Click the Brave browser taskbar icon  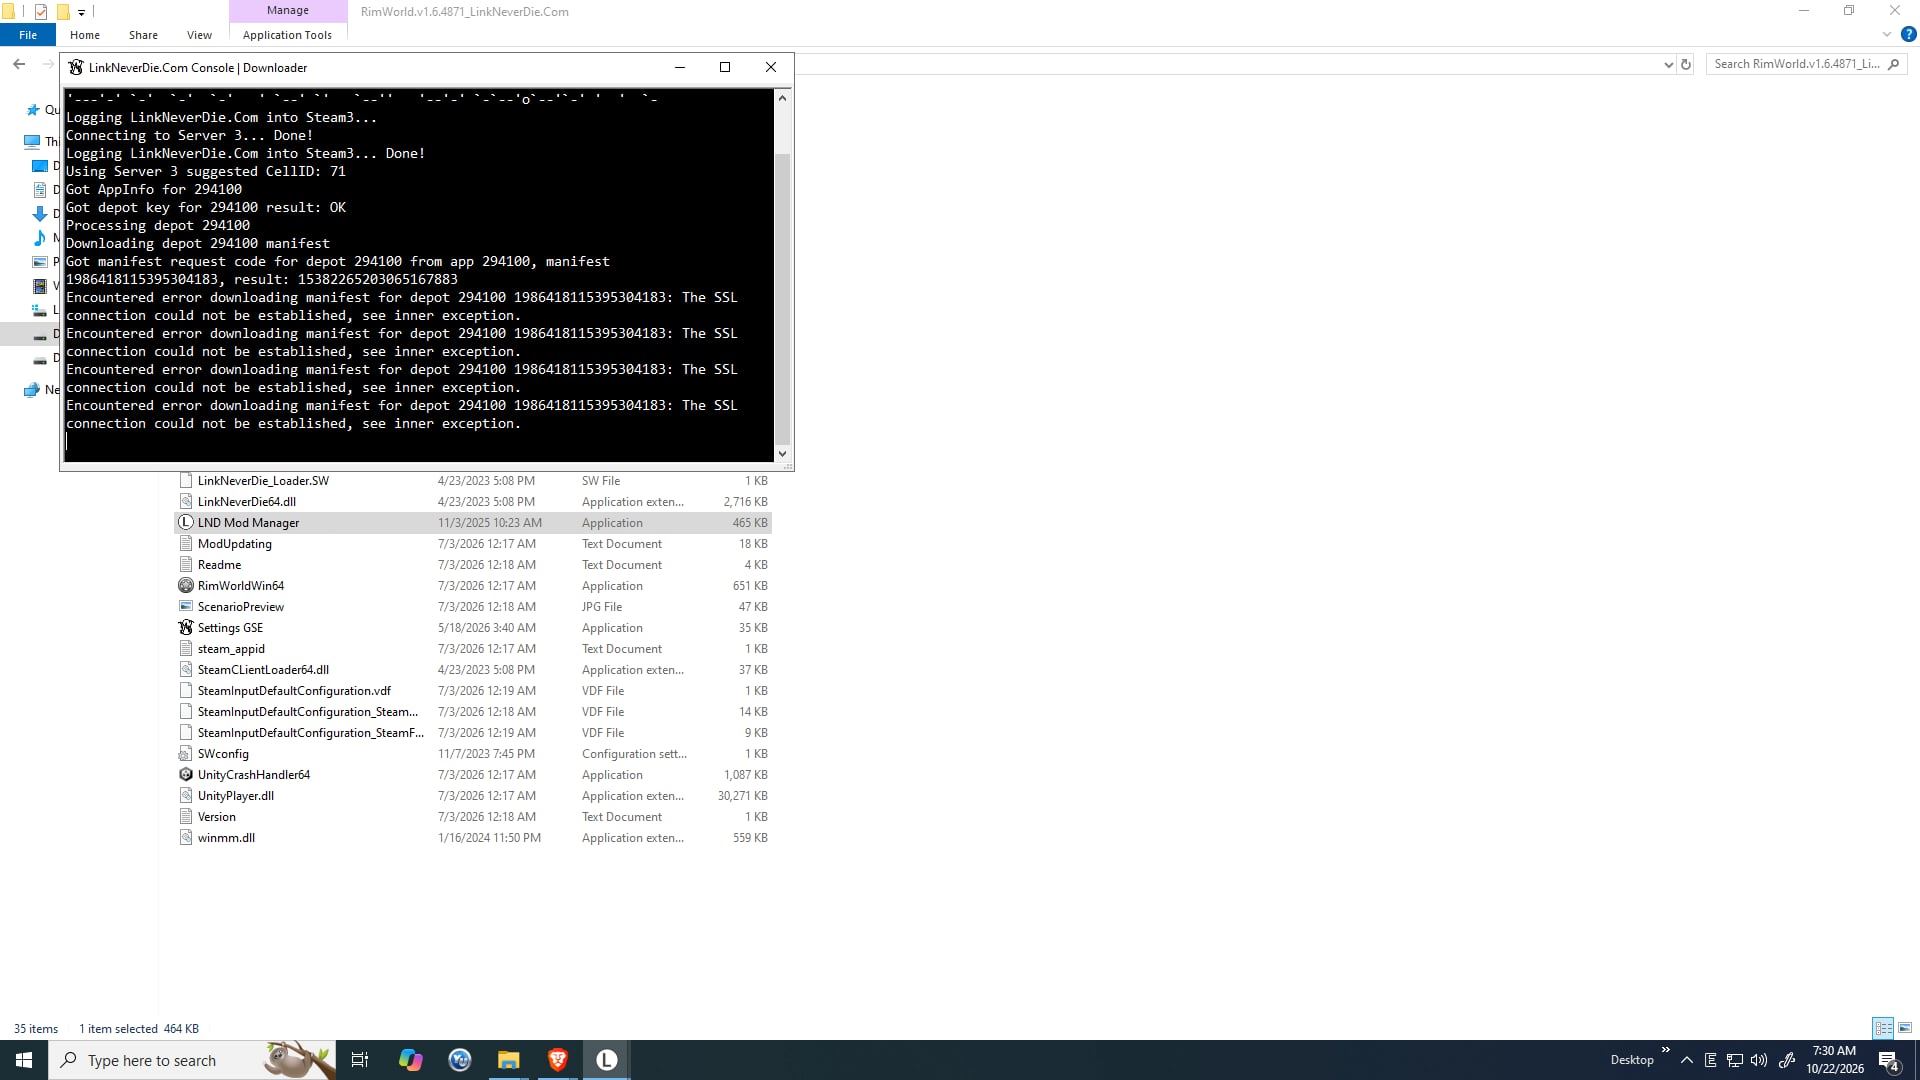(x=558, y=1060)
